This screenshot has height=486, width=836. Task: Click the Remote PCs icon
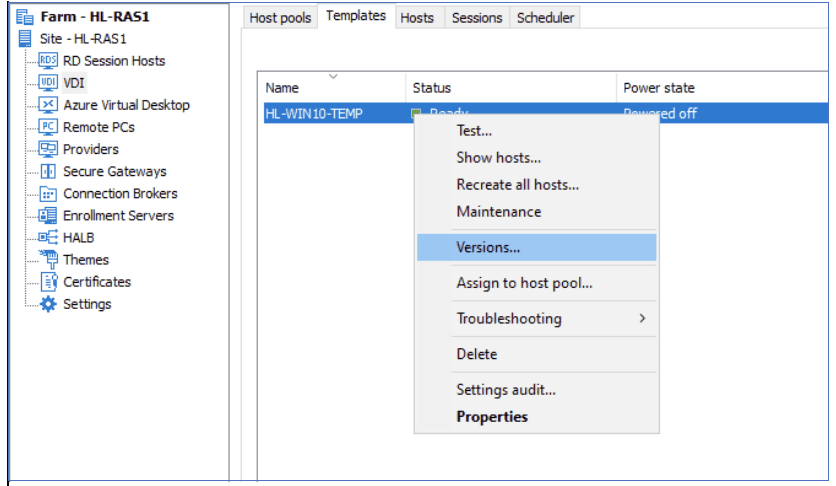point(48,127)
